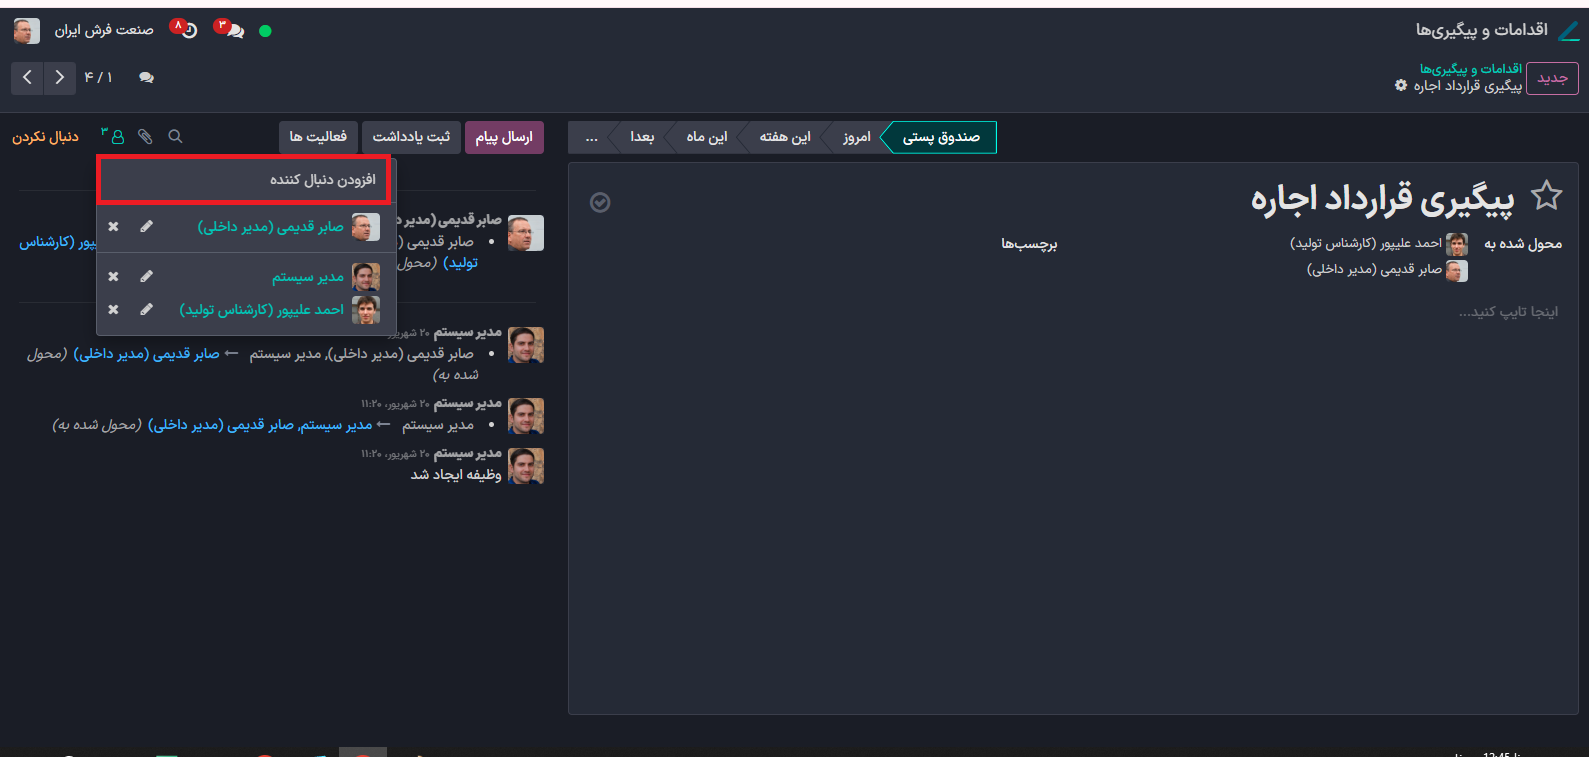1589x757 pixels.
Task: Open the gear actions menu beside breadcrumb
Action: [x=1401, y=86]
